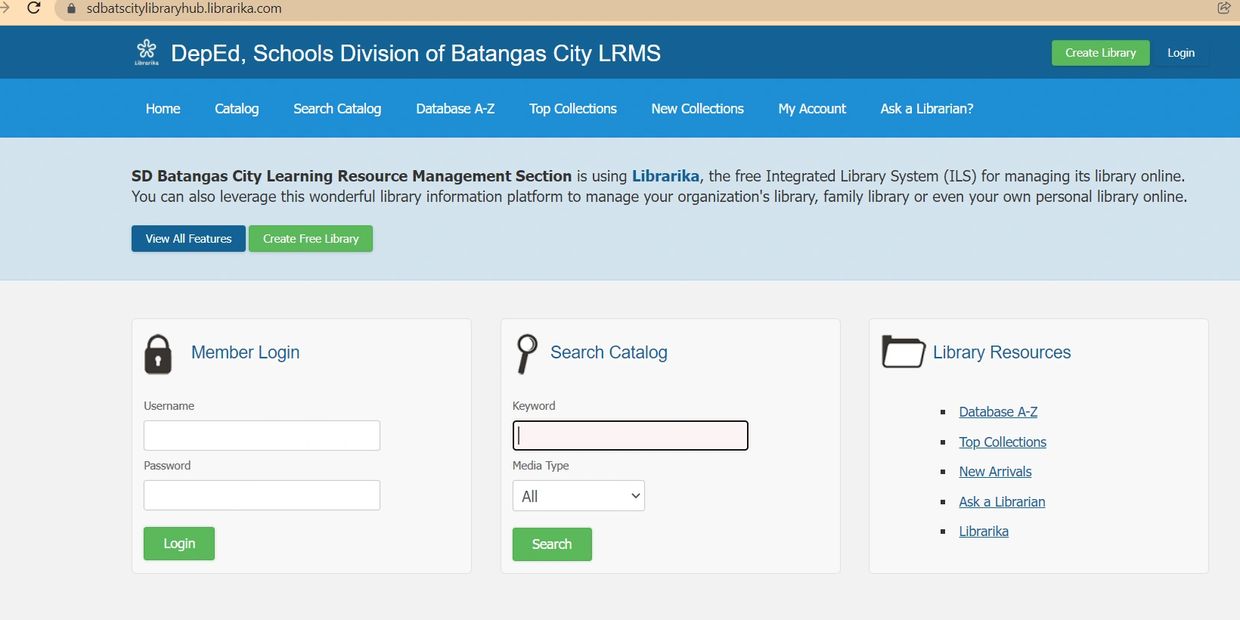
Task: Click into the Keyword search field
Action: pyautogui.click(x=630, y=435)
